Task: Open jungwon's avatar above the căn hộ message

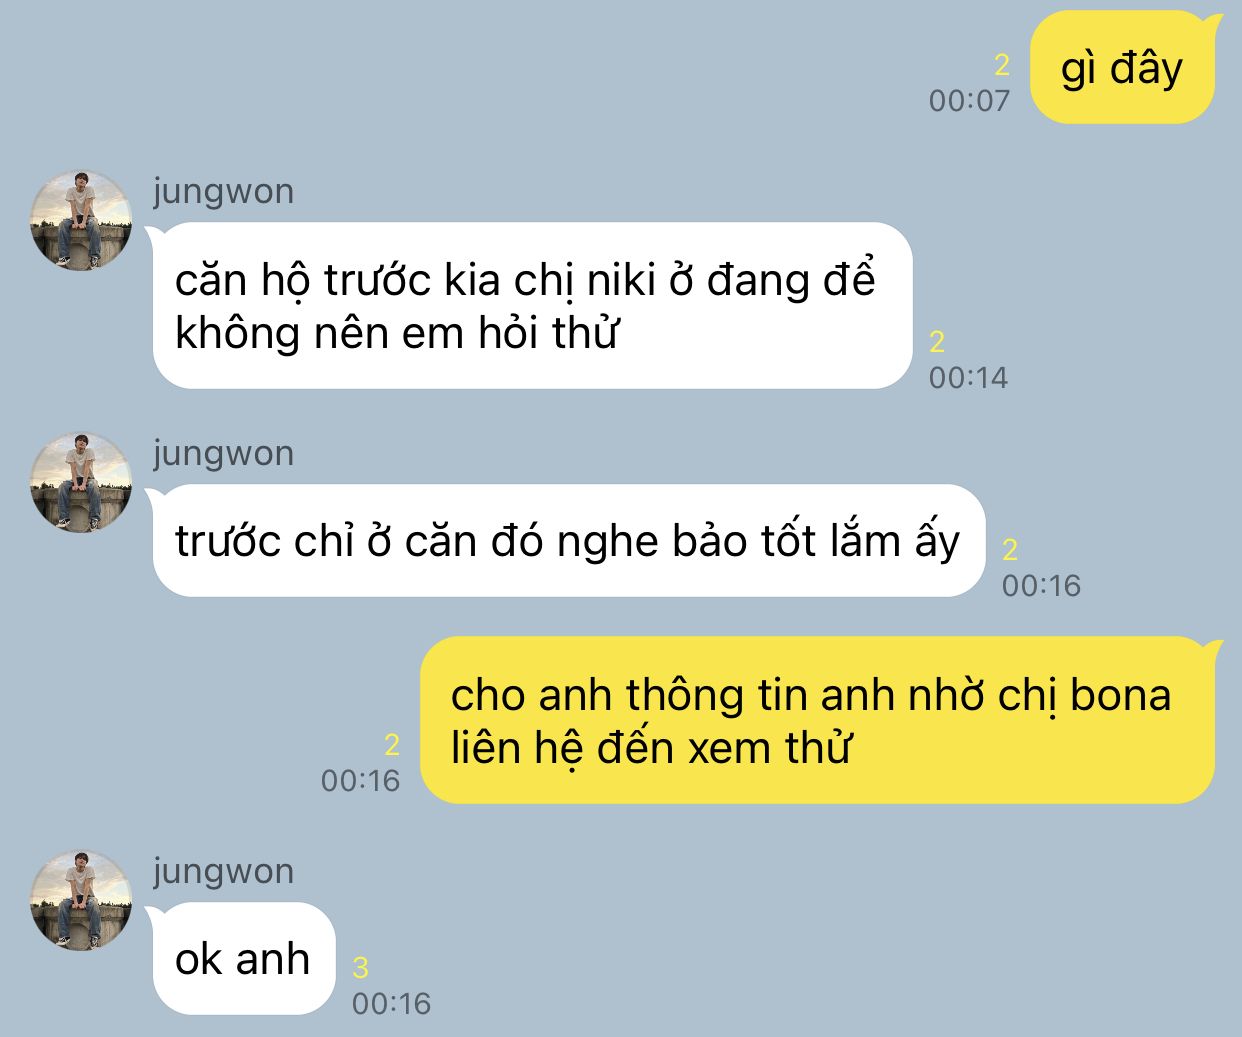Action: point(81,220)
